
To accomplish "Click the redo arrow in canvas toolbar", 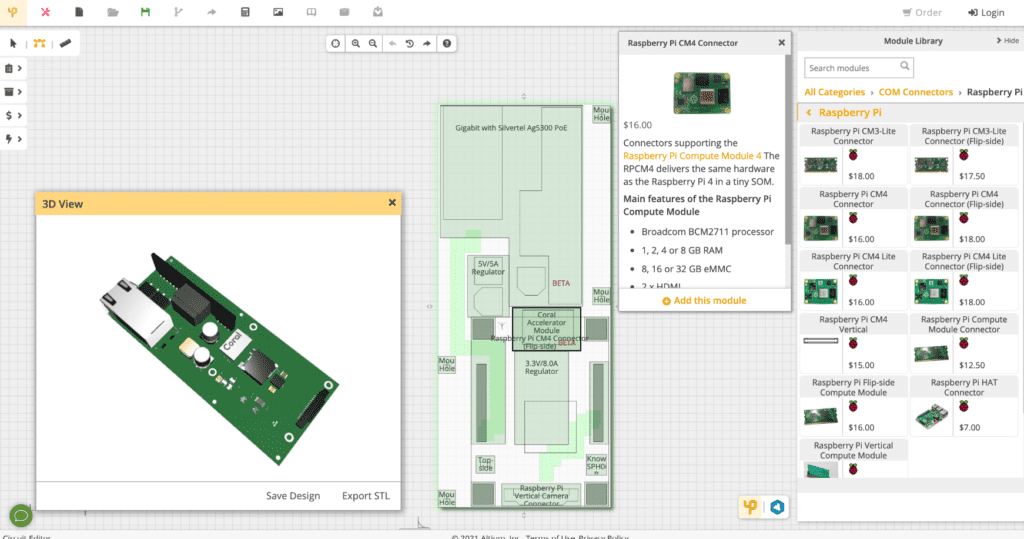I will coord(427,44).
